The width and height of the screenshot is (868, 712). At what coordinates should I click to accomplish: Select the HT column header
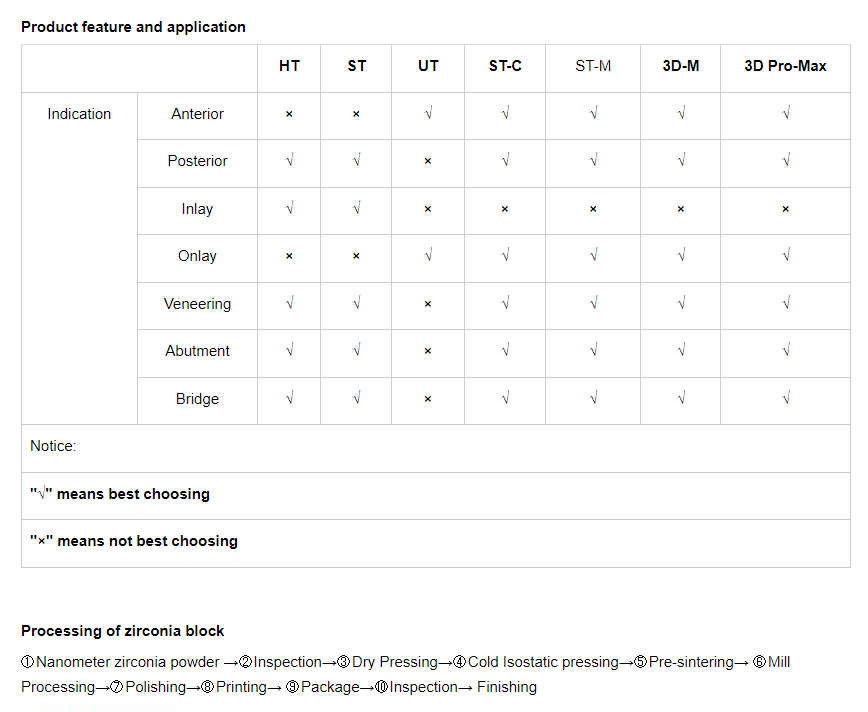(289, 66)
